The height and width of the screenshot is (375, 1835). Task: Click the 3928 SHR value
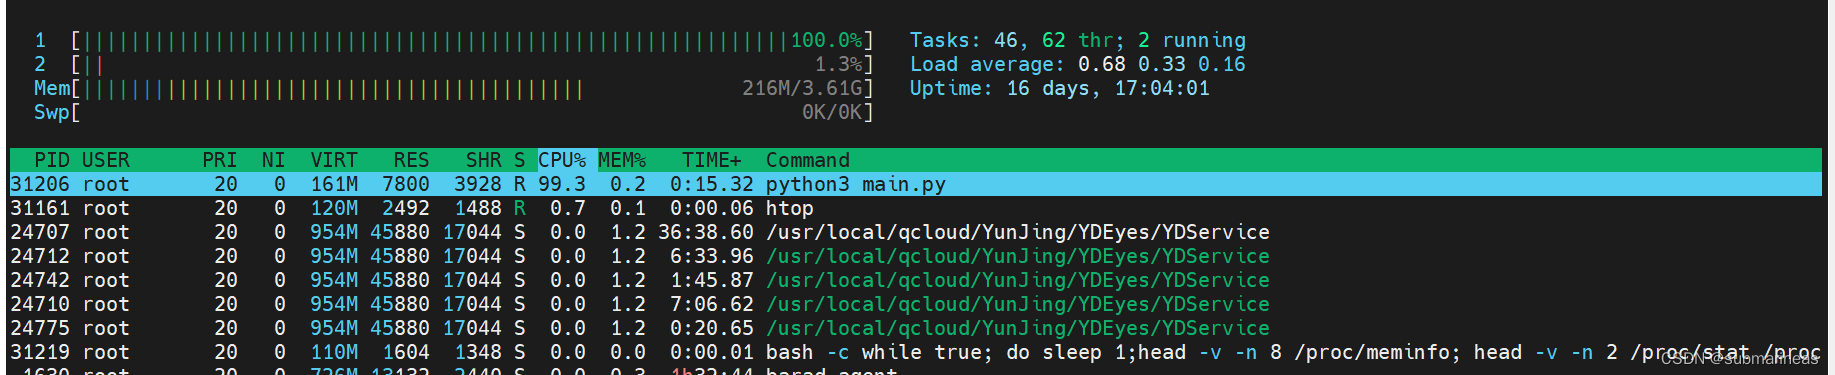coord(478,184)
